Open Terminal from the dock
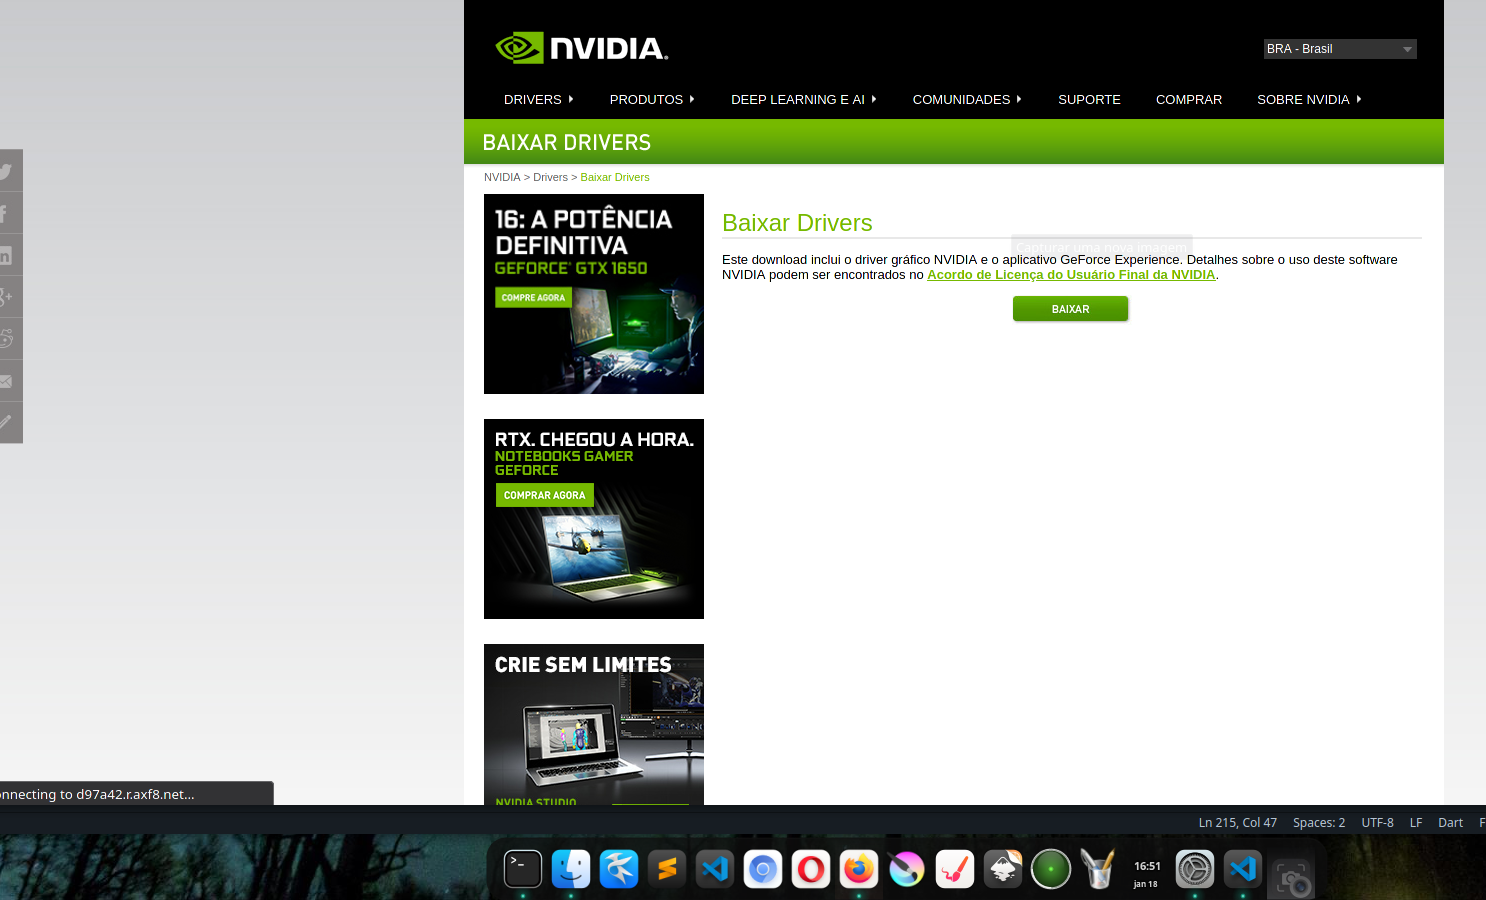Viewport: 1486px width, 900px height. coord(523,869)
